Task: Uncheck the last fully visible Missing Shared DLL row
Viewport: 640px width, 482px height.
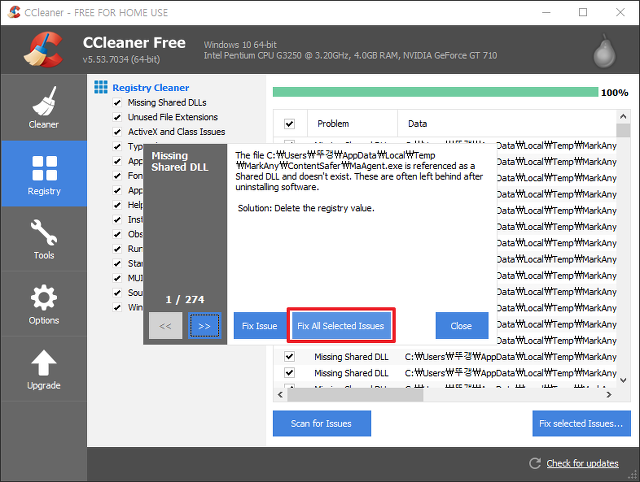Action: point(289,373)
